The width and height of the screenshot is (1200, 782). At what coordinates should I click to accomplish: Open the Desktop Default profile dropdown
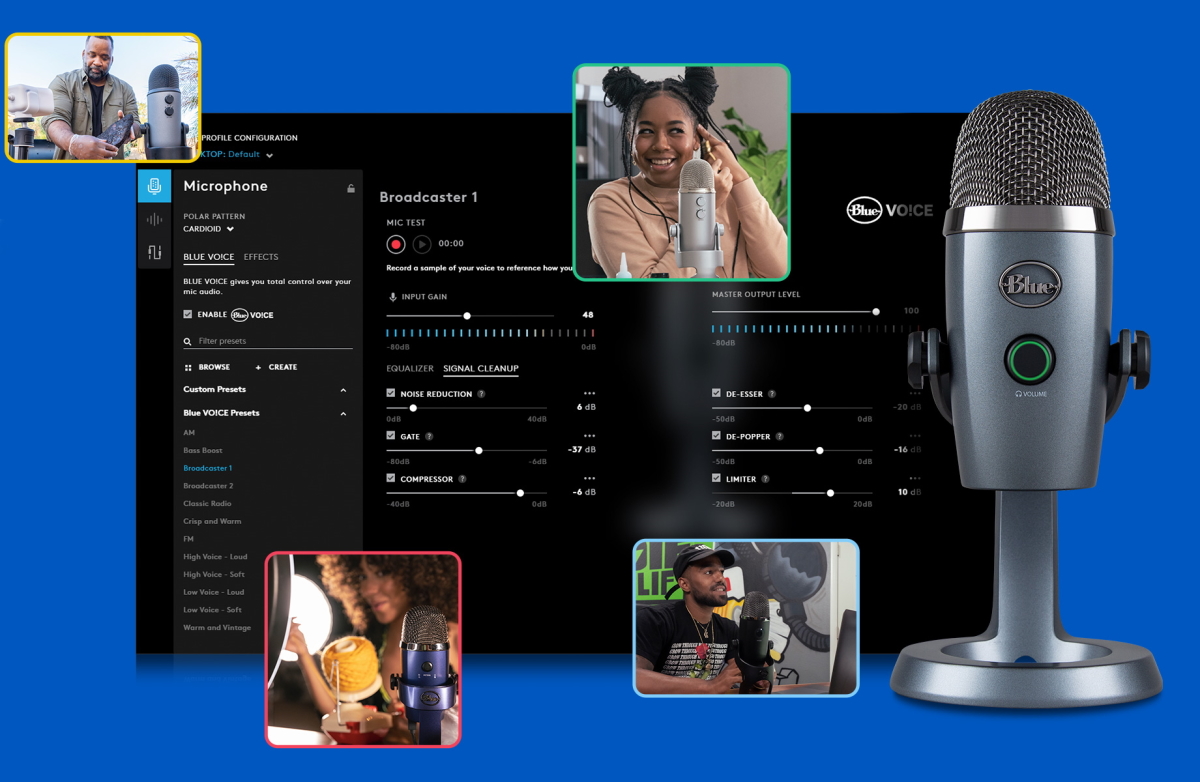coord(236,155)
